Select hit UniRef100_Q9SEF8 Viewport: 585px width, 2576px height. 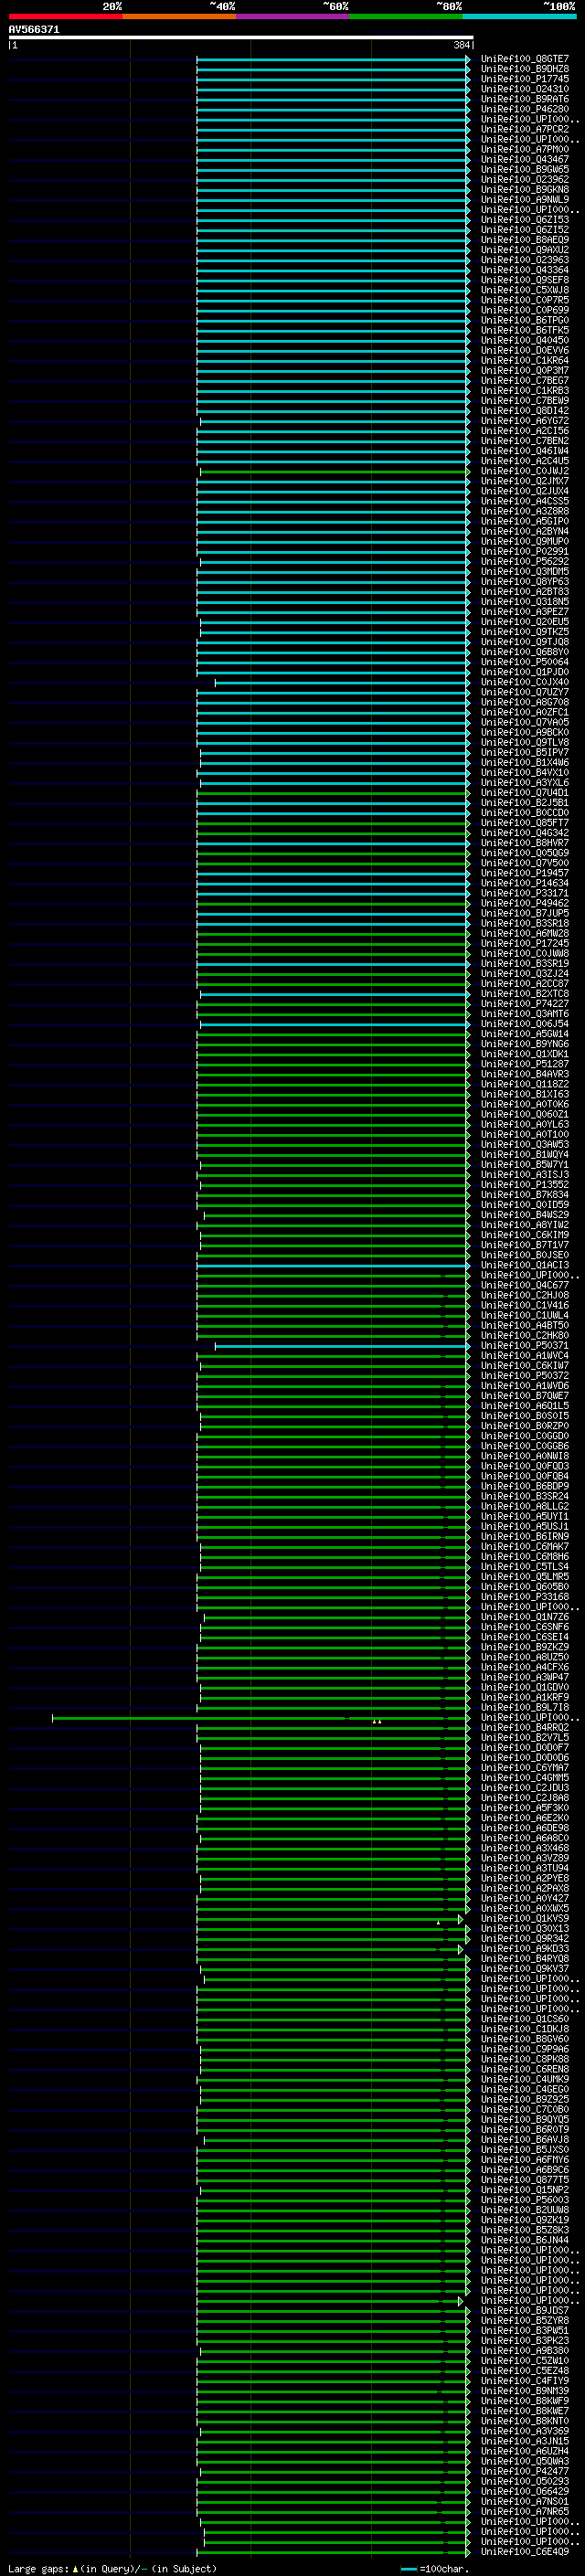525,280
